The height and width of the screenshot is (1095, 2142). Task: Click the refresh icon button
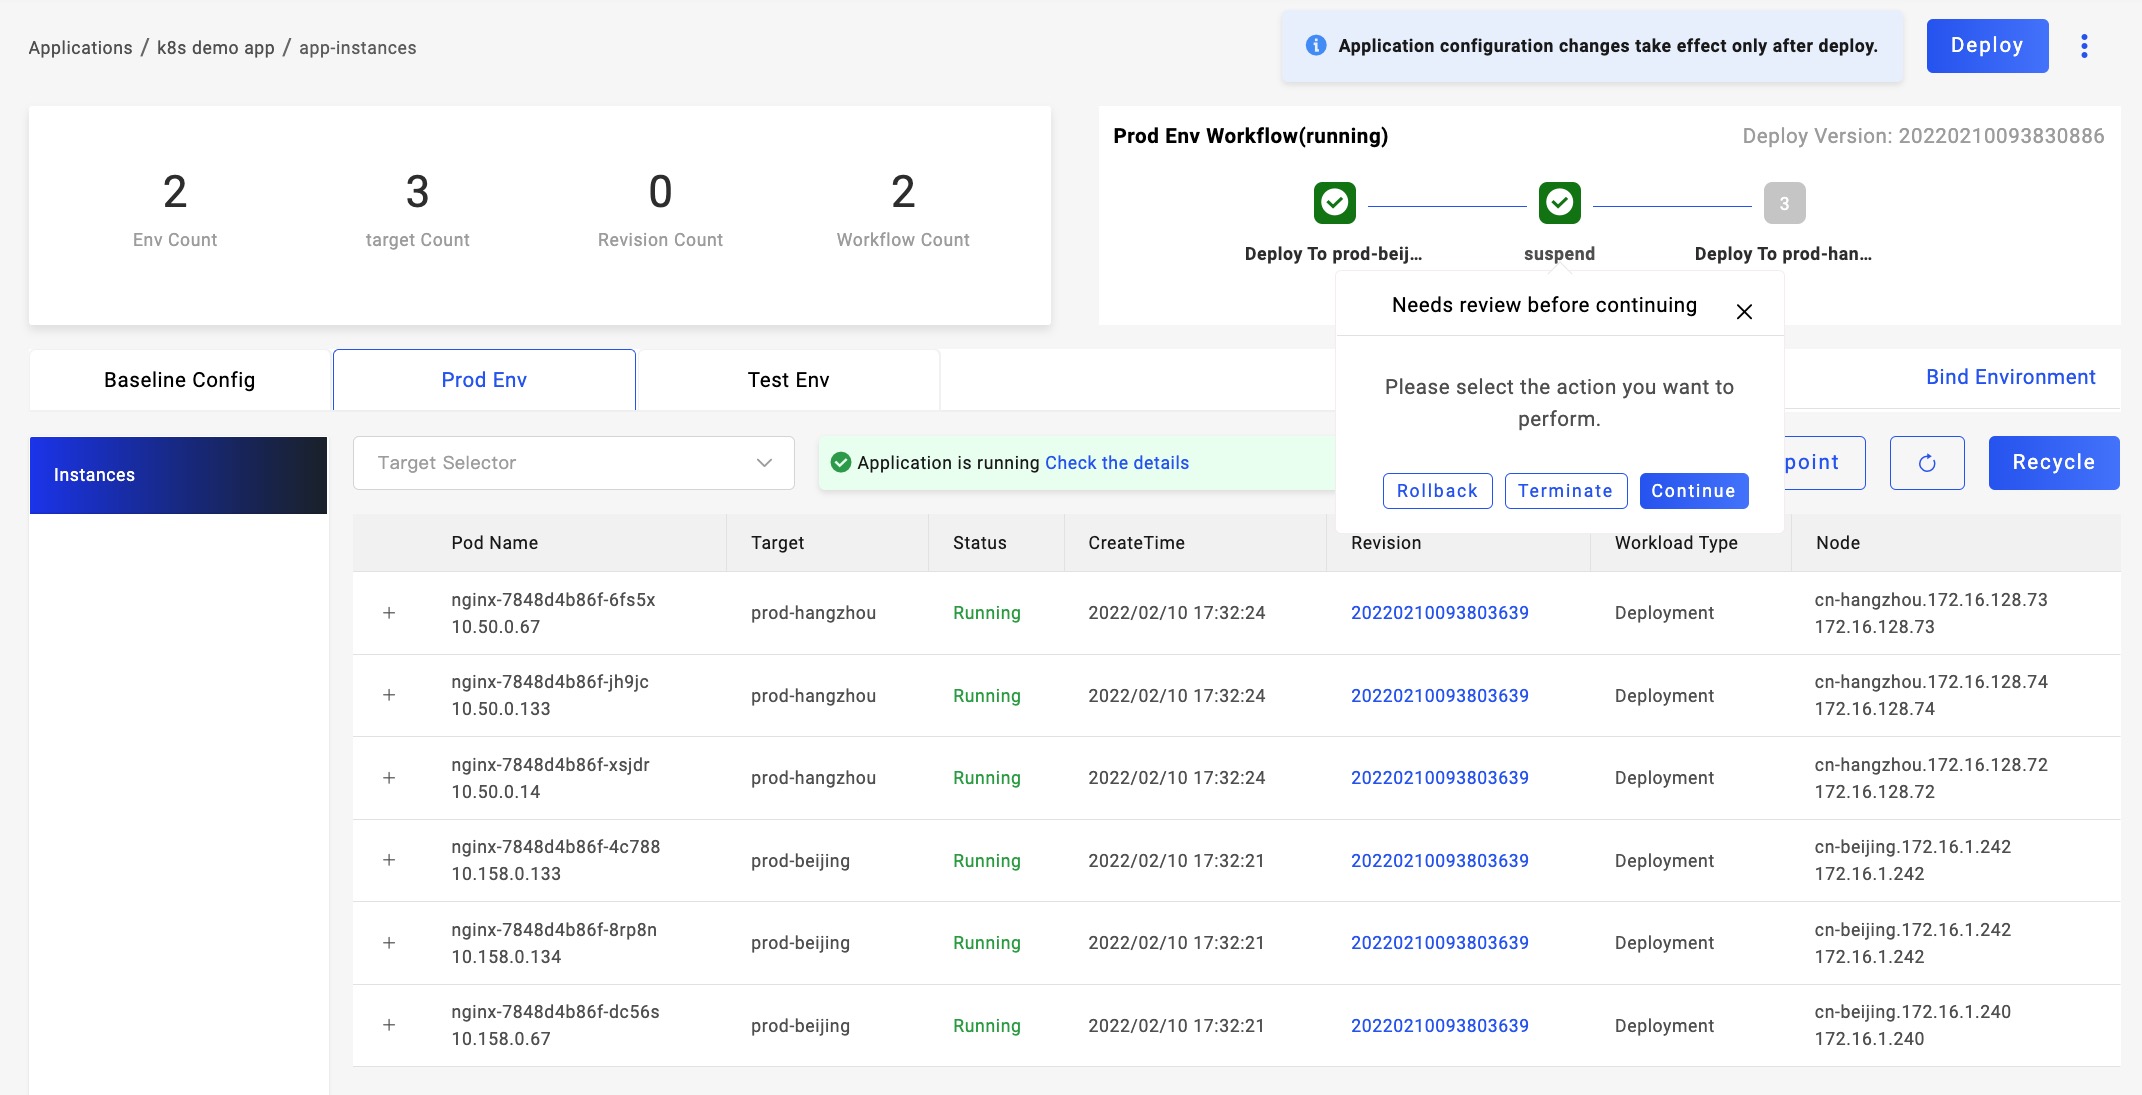1926,463
